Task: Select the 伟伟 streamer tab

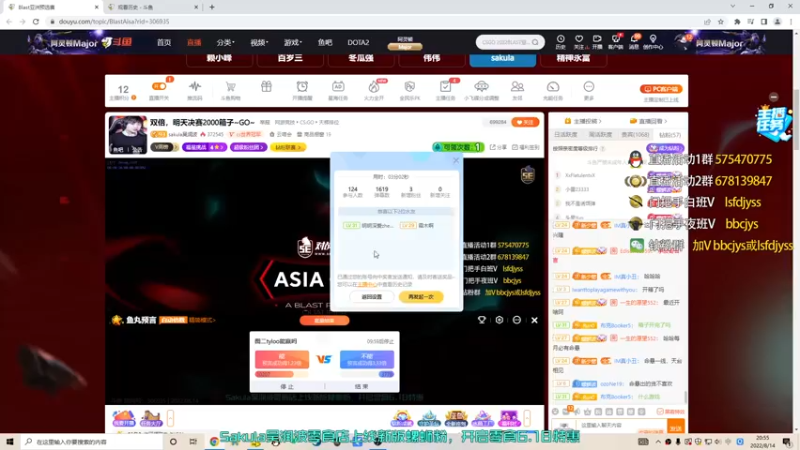Action: 432,58
